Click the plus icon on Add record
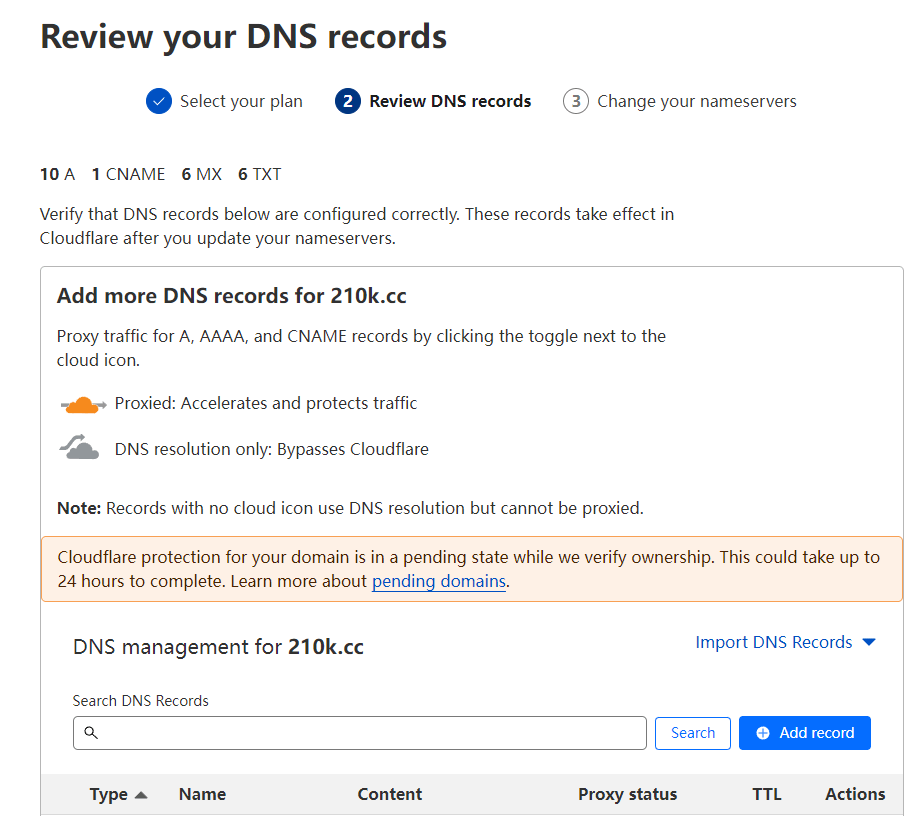916x816 pixels. [763, 733]
